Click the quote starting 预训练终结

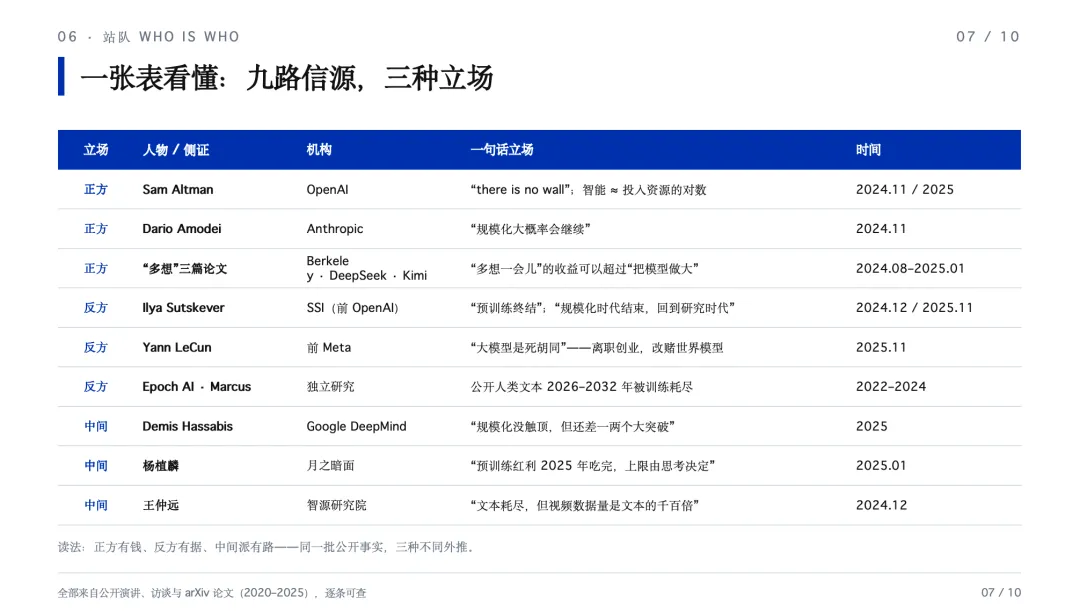point(603,308)
